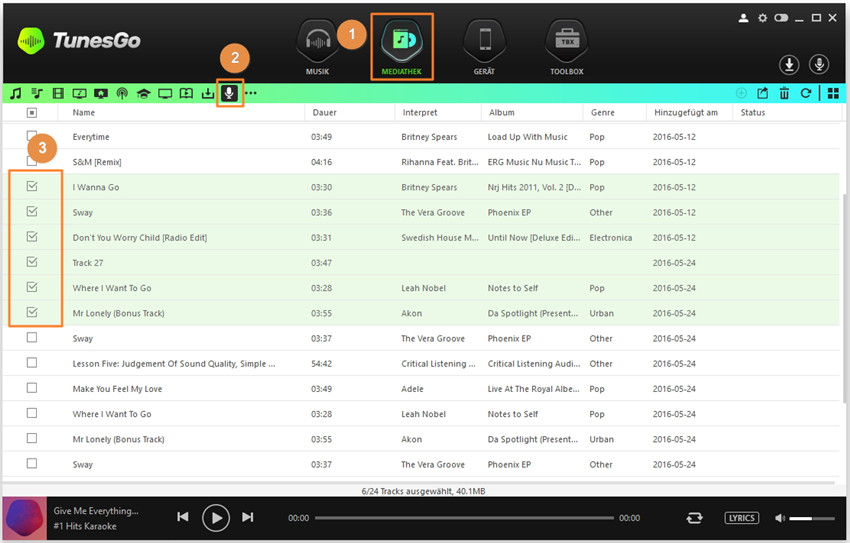Check the box for Sway dated 2016-05-24 at 03:37 below Mr Lonely
850x543 pixels.
32,338
